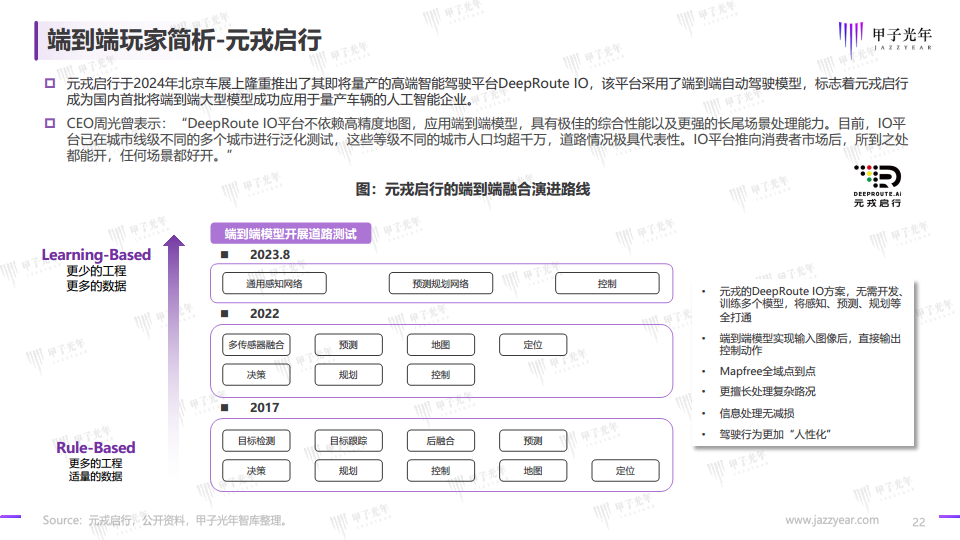Click the square bullet before 元戎启行于2024年
Viewport: 960px width, 540px height.
point(50,83)
